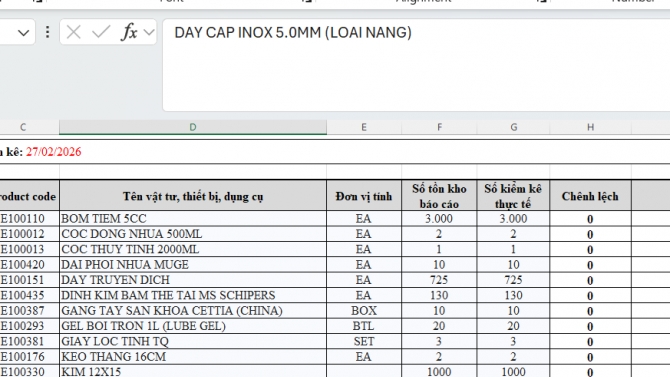Select column E header
The image size is (670, 377).
(x=364, y=127)
